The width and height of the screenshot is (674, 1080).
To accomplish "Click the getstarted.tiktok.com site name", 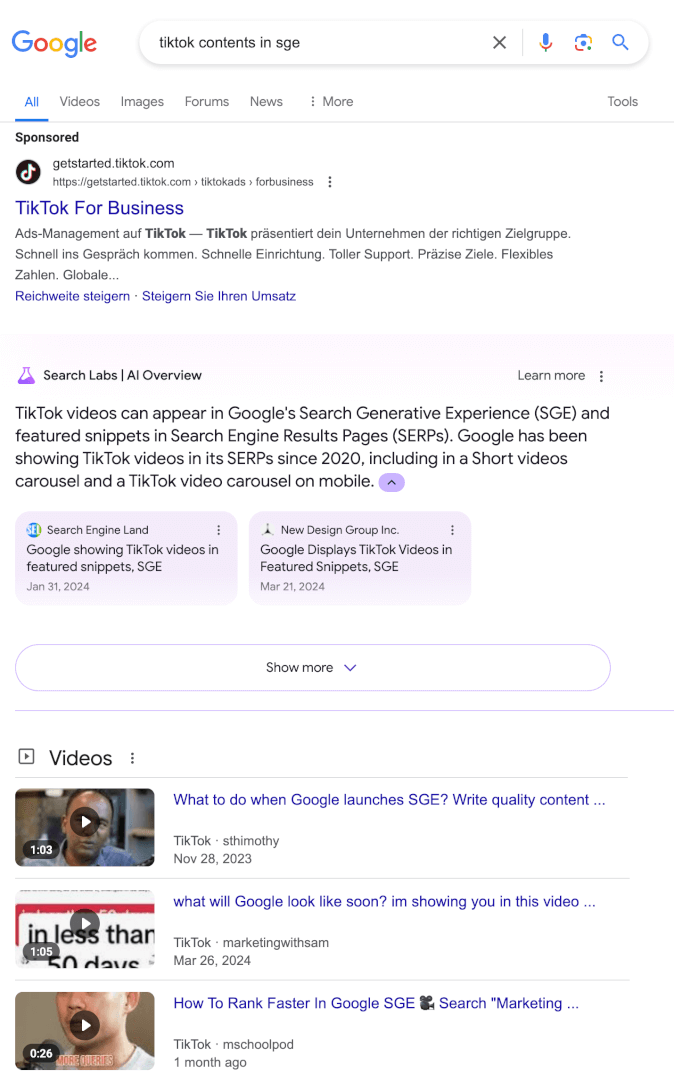I will click(x=114, y=163).
